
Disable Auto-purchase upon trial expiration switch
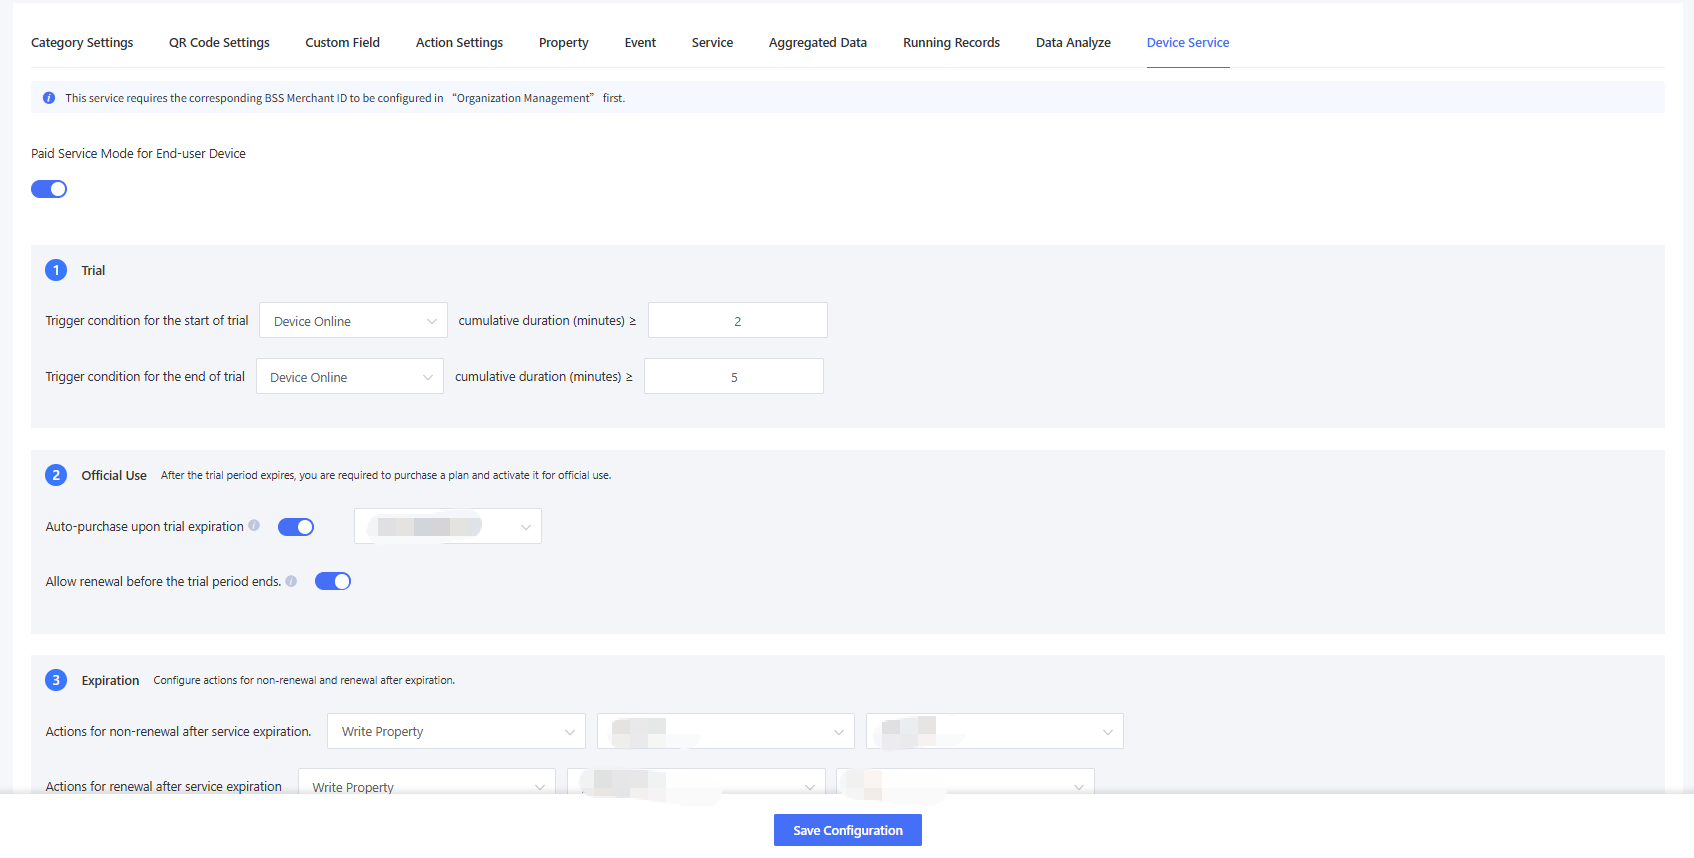296,527
